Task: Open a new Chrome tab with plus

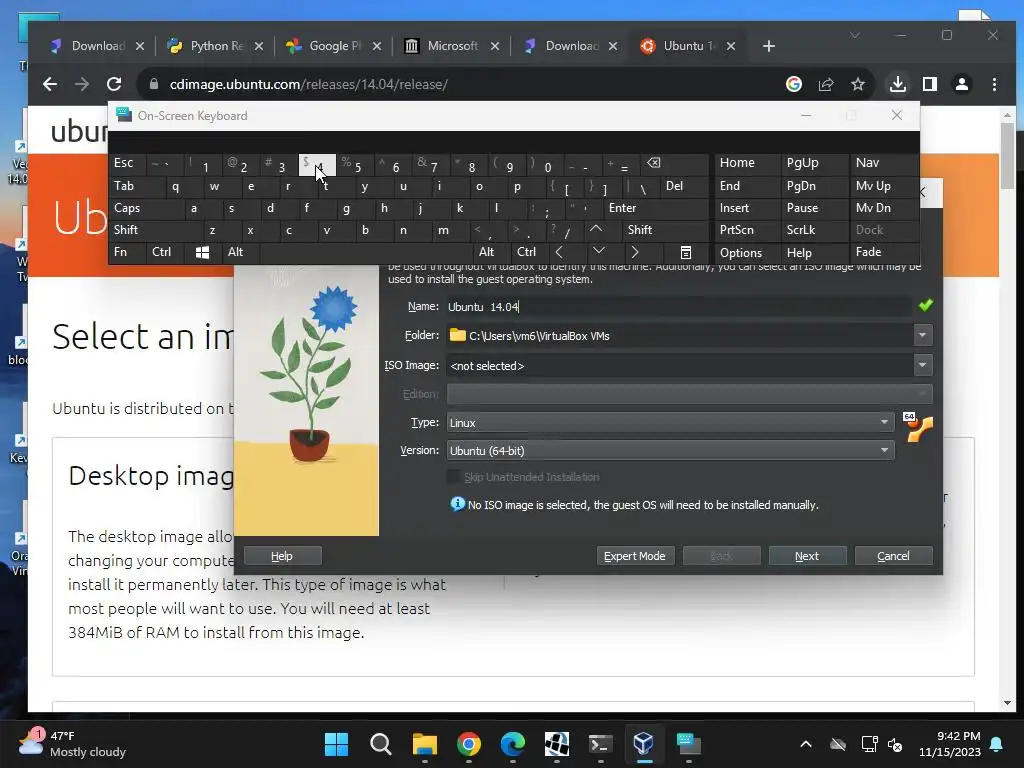Action: (769, 46)
